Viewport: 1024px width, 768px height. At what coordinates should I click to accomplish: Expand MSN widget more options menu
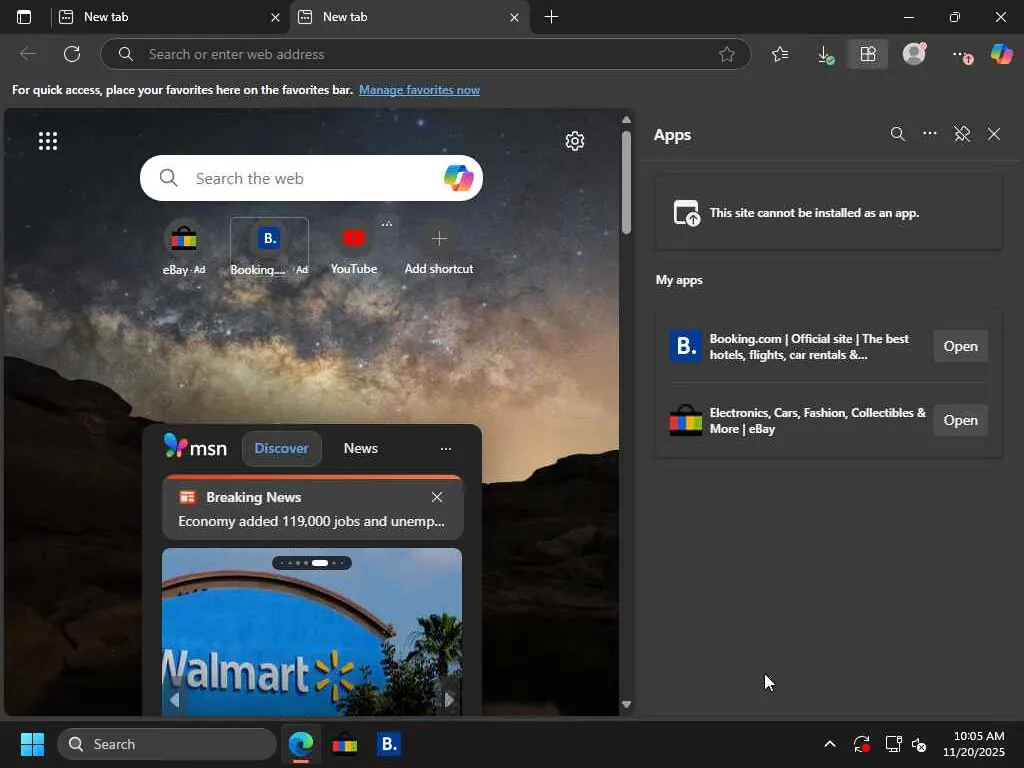pos(445,449)
